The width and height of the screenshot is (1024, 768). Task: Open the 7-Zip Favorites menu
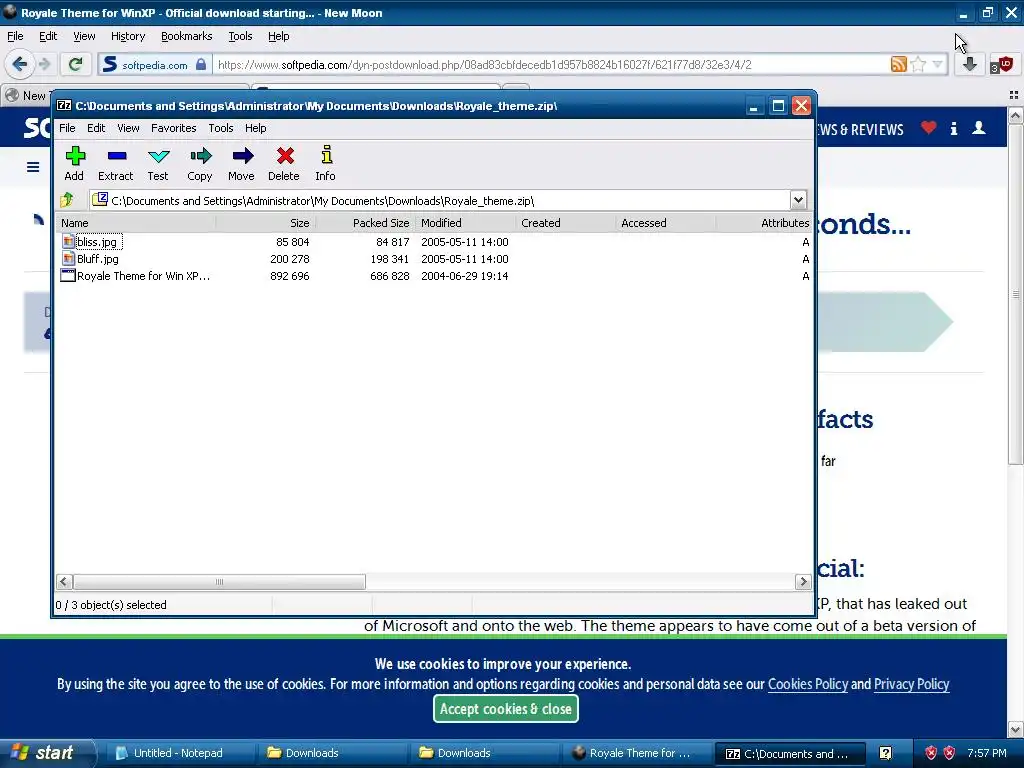click(174, 128)
